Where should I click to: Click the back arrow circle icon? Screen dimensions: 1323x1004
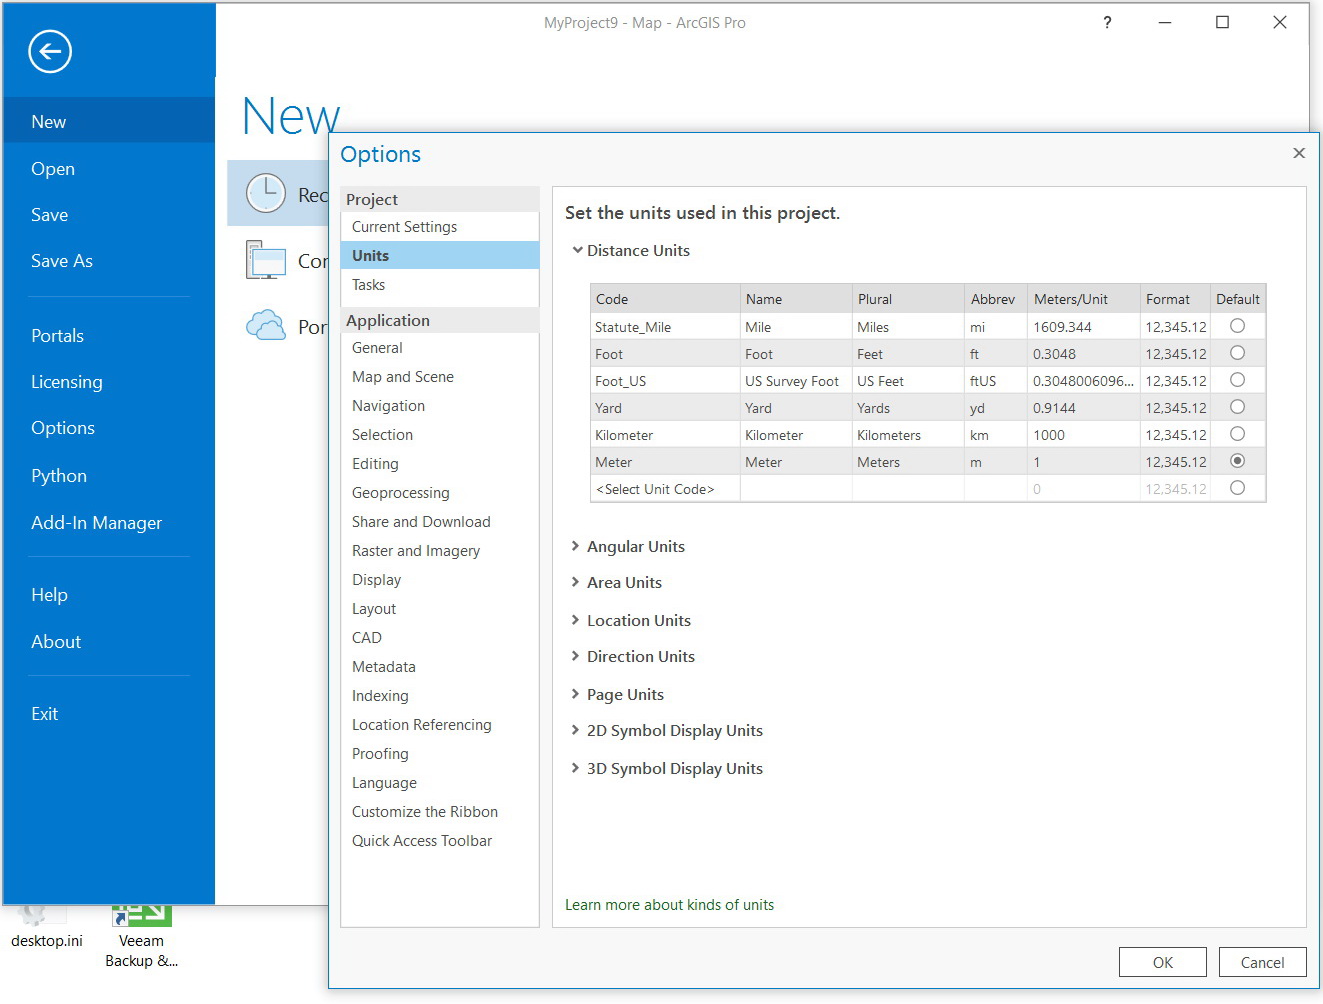(50, 51)
